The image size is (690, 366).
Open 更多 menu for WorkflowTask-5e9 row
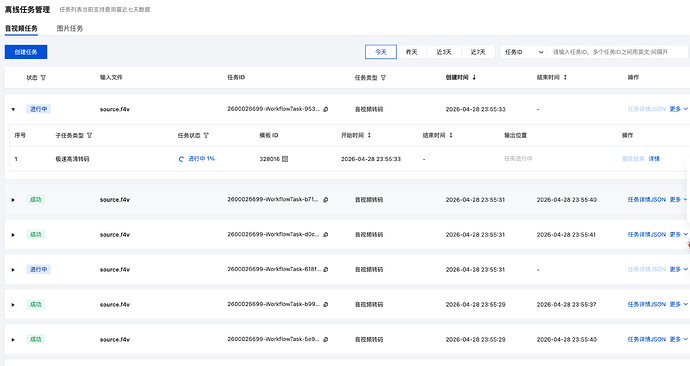tap(678, 339)
